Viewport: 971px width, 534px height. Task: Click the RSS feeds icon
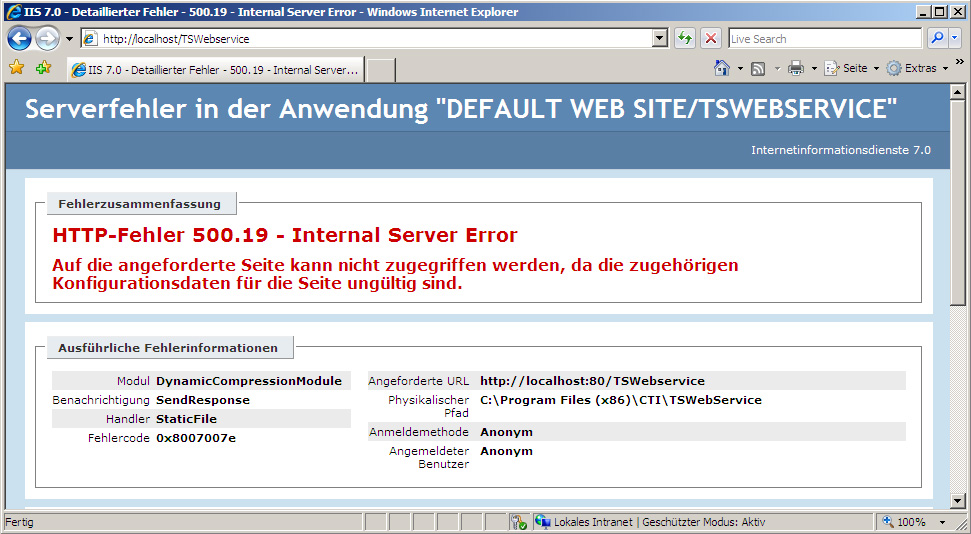[x=758, y=68]
